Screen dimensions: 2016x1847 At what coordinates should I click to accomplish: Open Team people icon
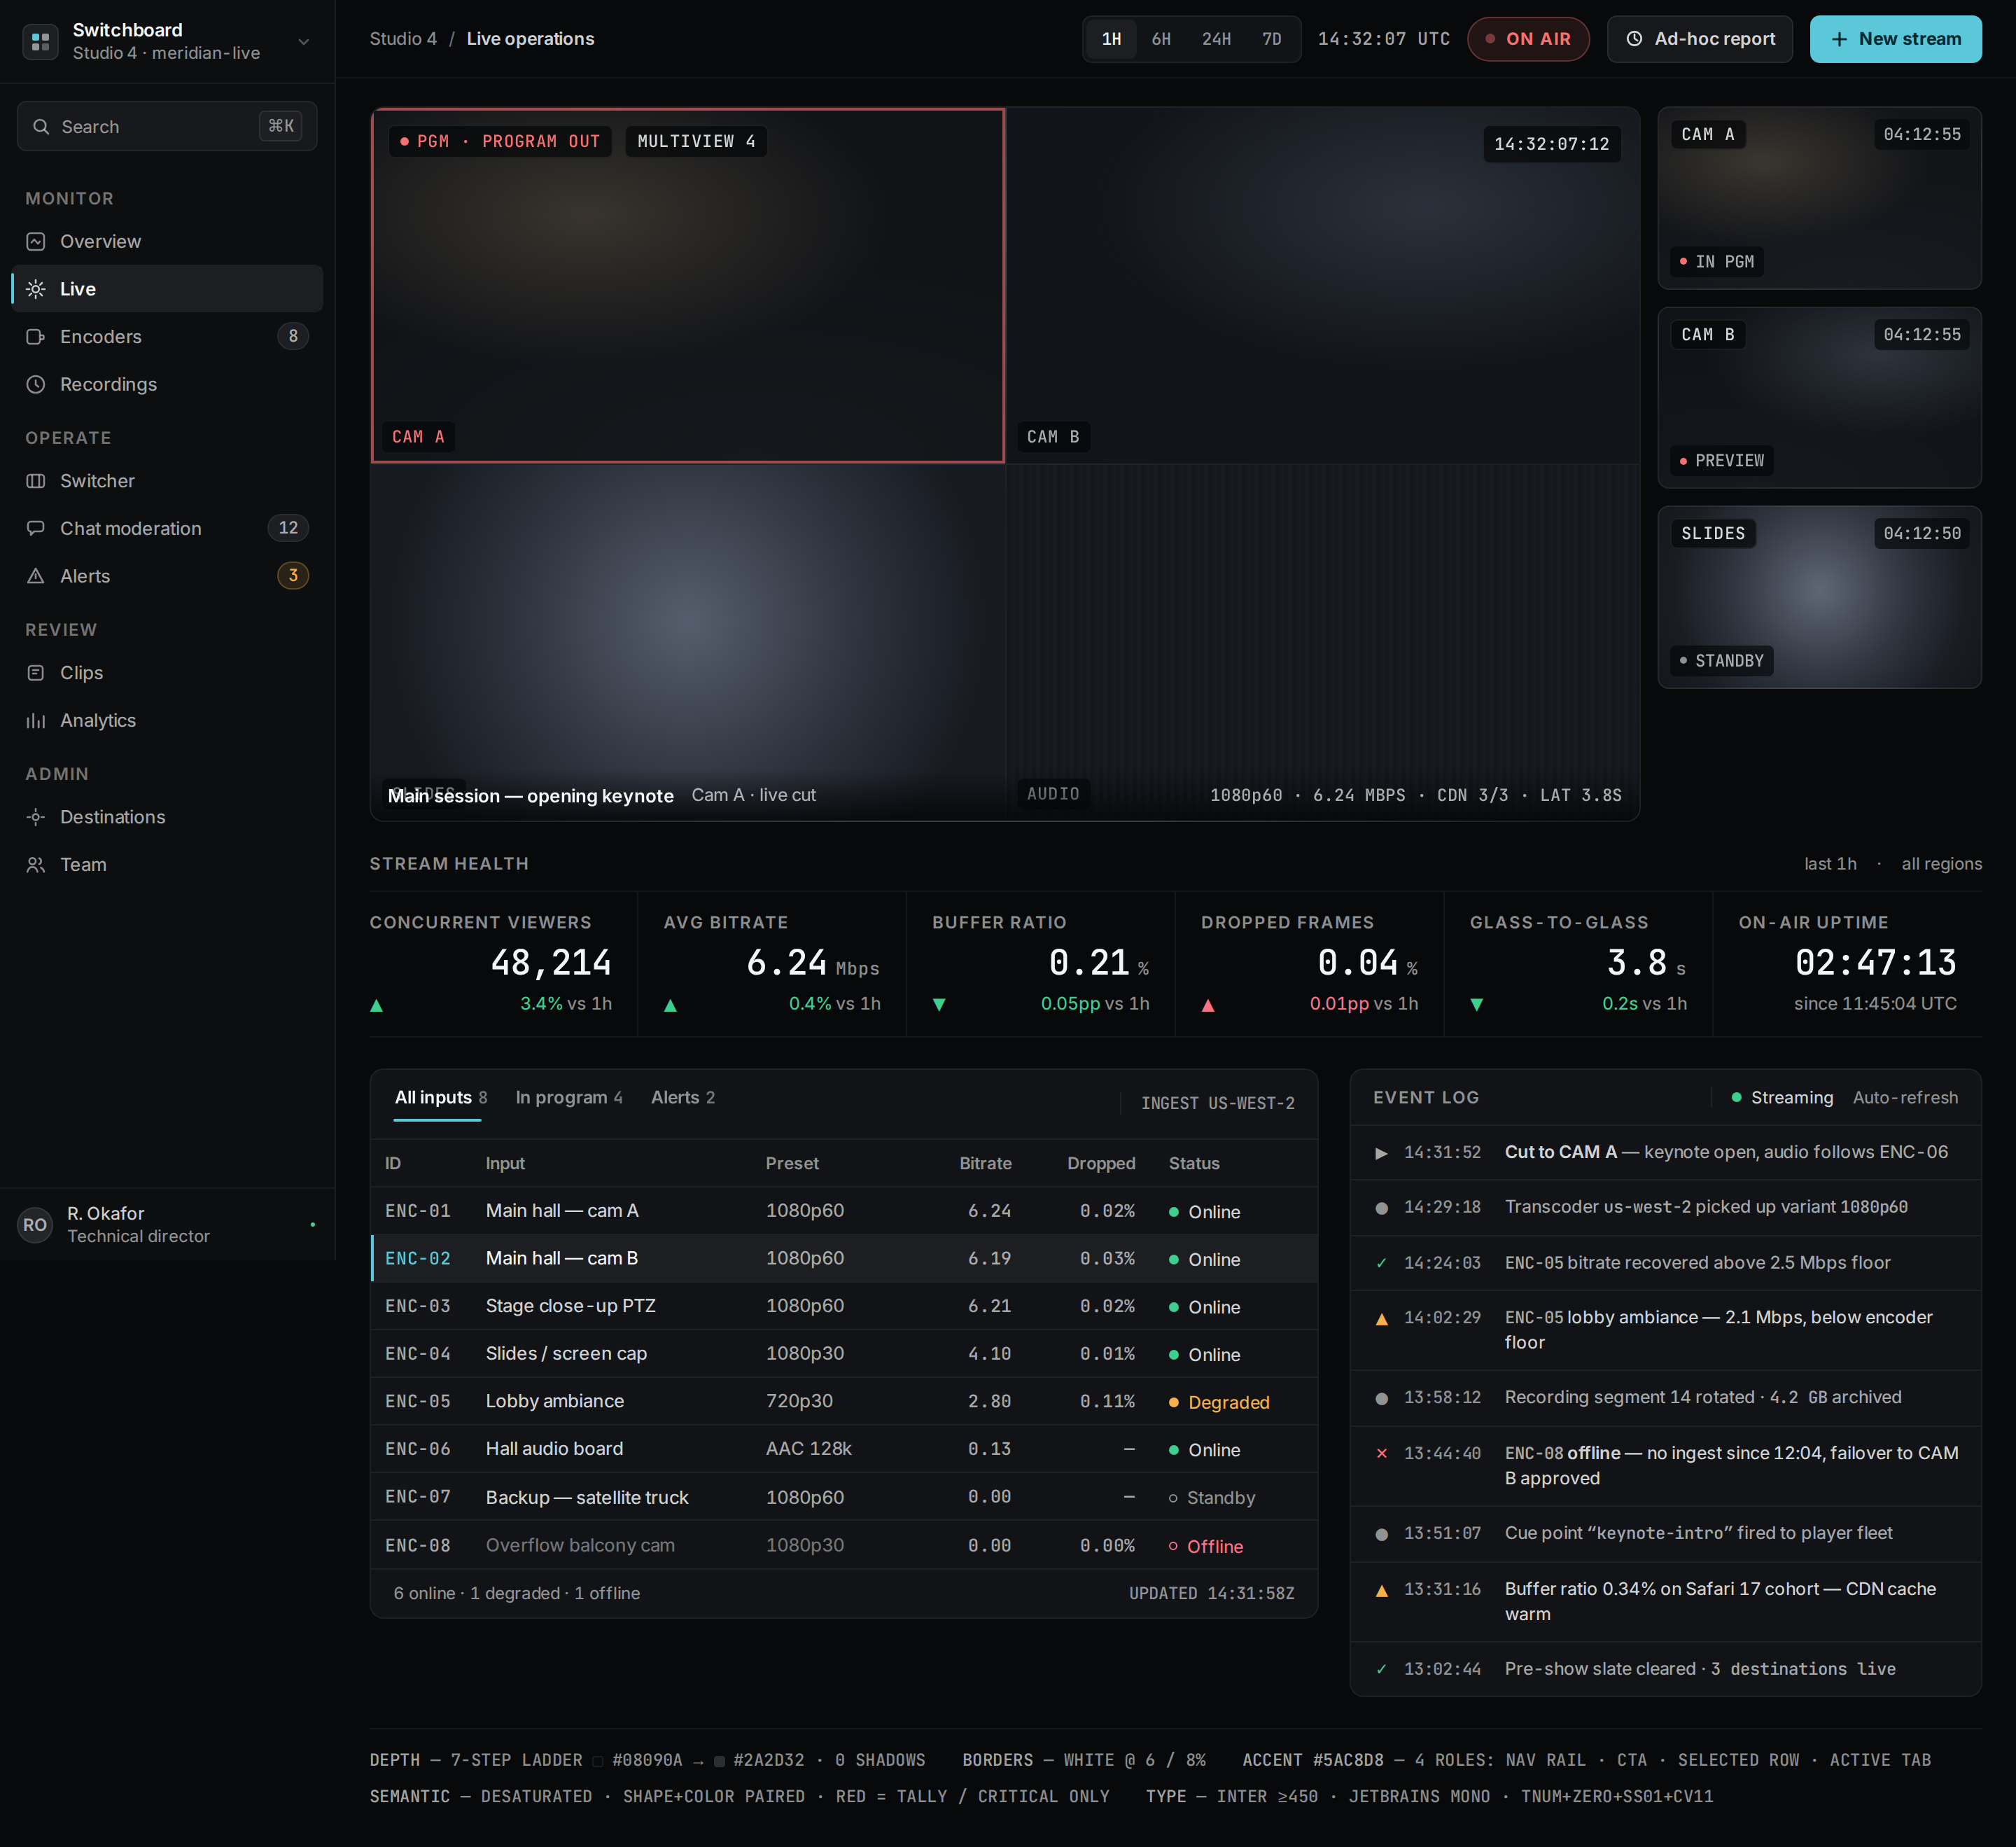36,865
